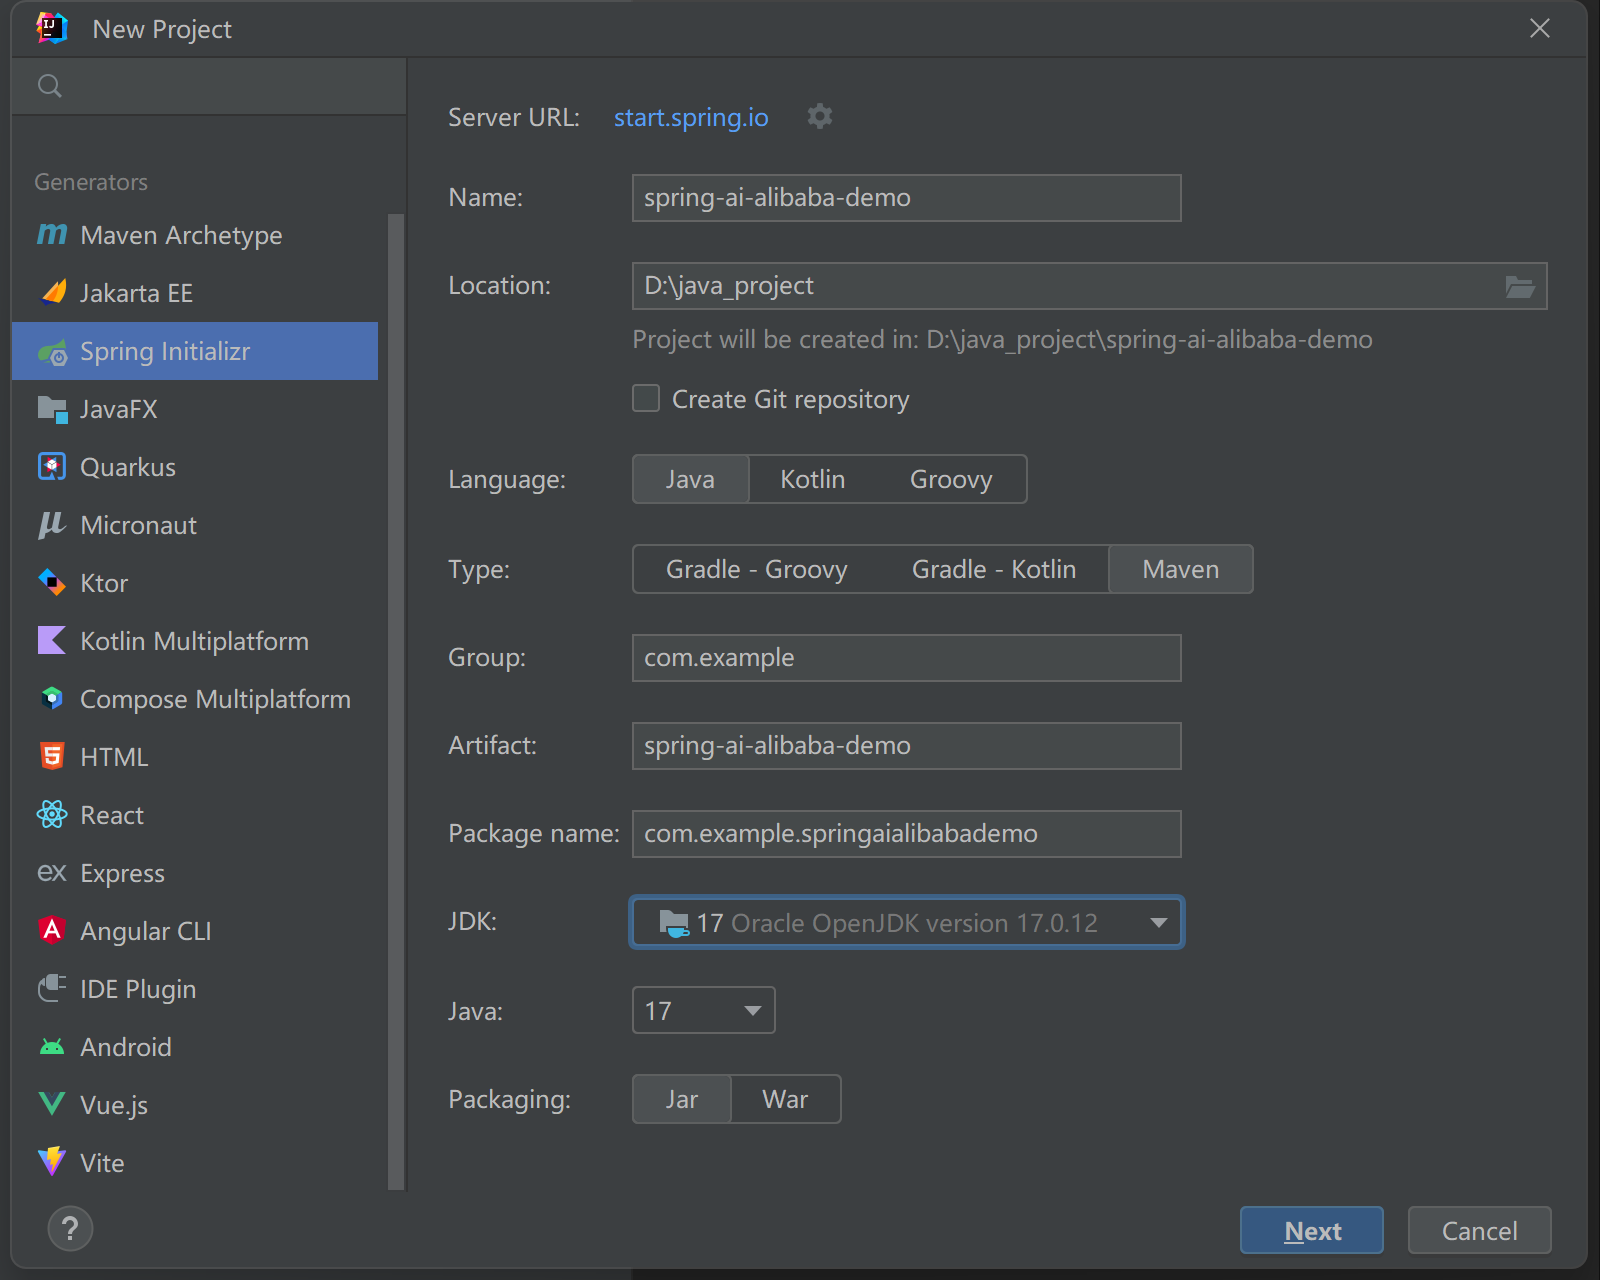Select Compose Multiplatform generator
The image size is (1600, 1280).
point(195,699)
